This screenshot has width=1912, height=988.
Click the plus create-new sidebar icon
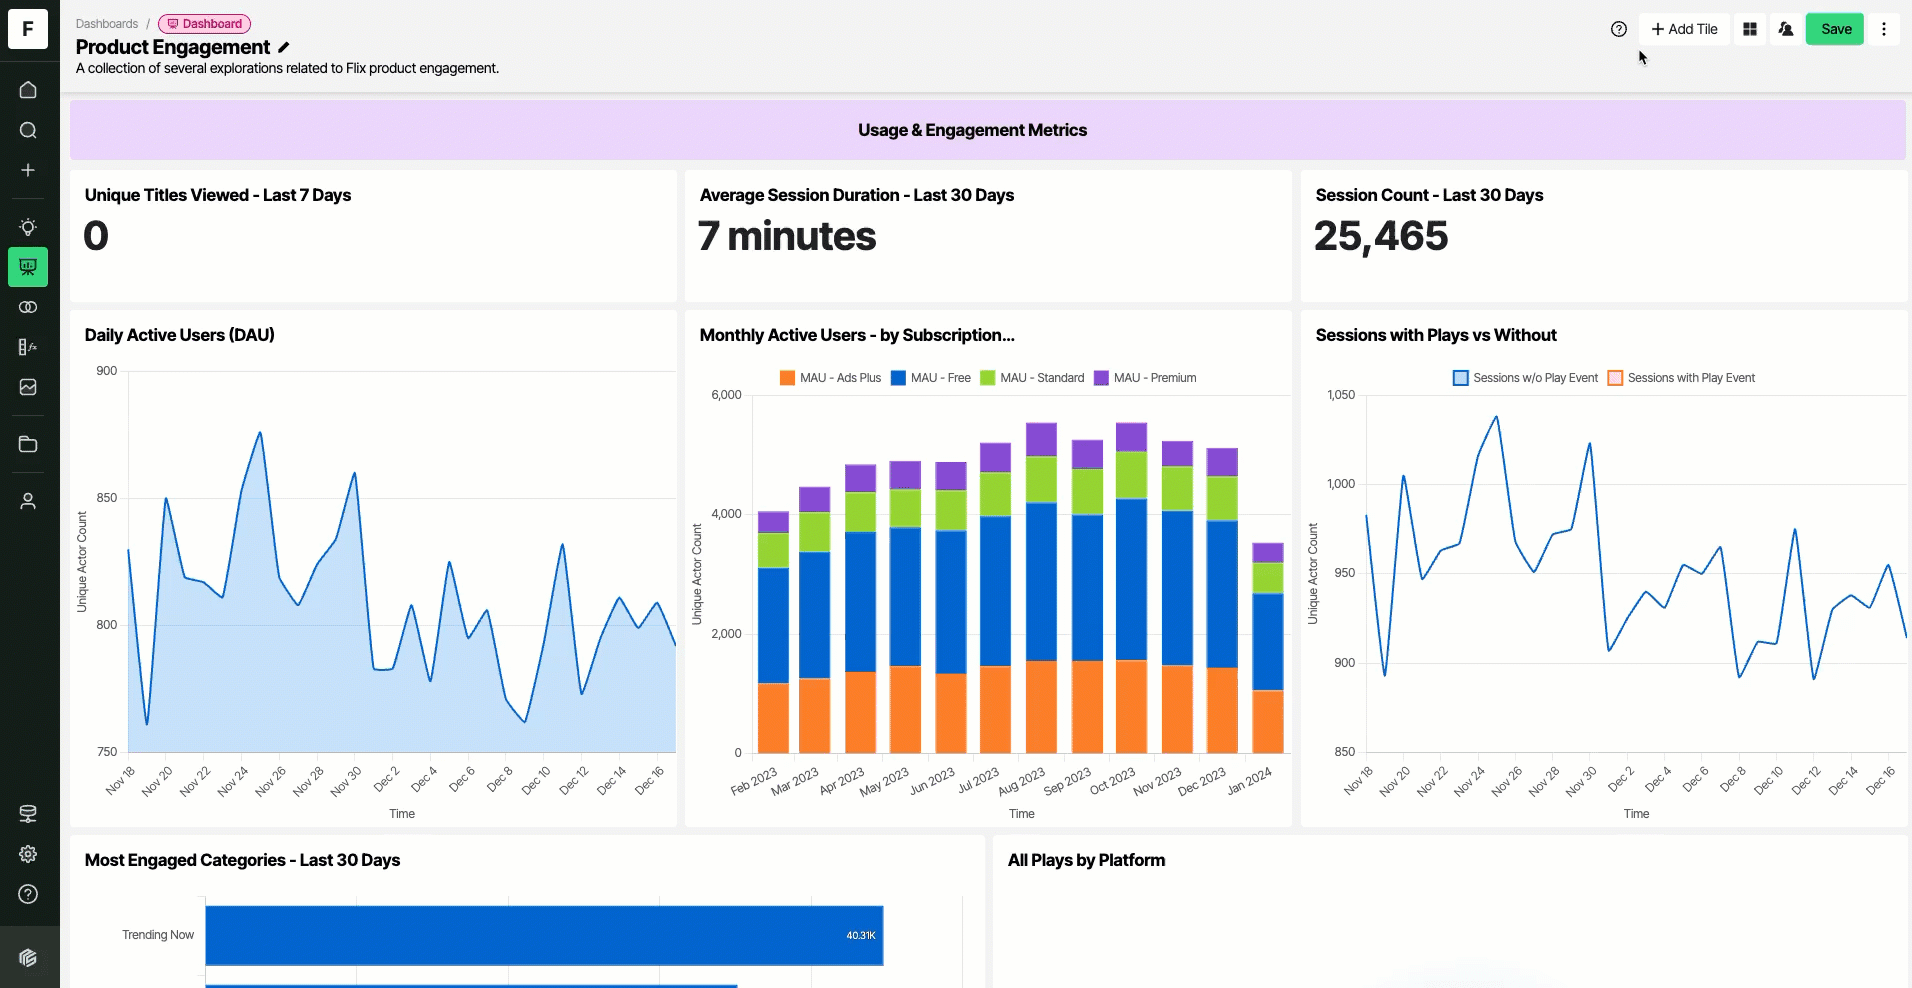[x=28, y=170]
